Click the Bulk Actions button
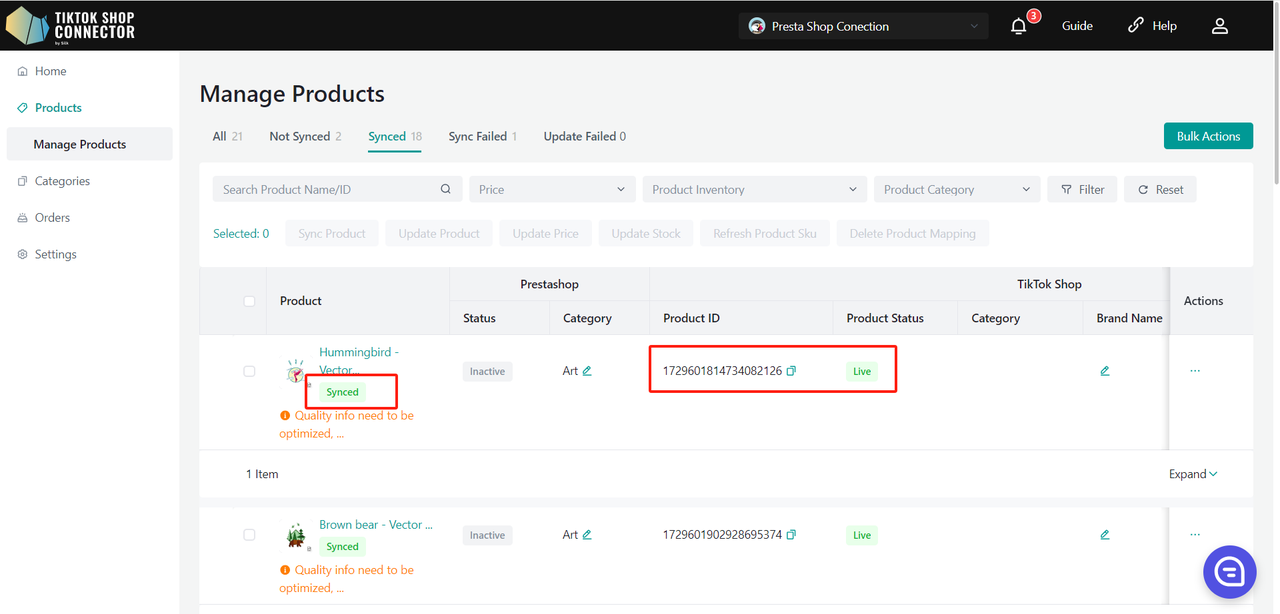Screen dimensions: 1280x614 (x=1208, y=136)
